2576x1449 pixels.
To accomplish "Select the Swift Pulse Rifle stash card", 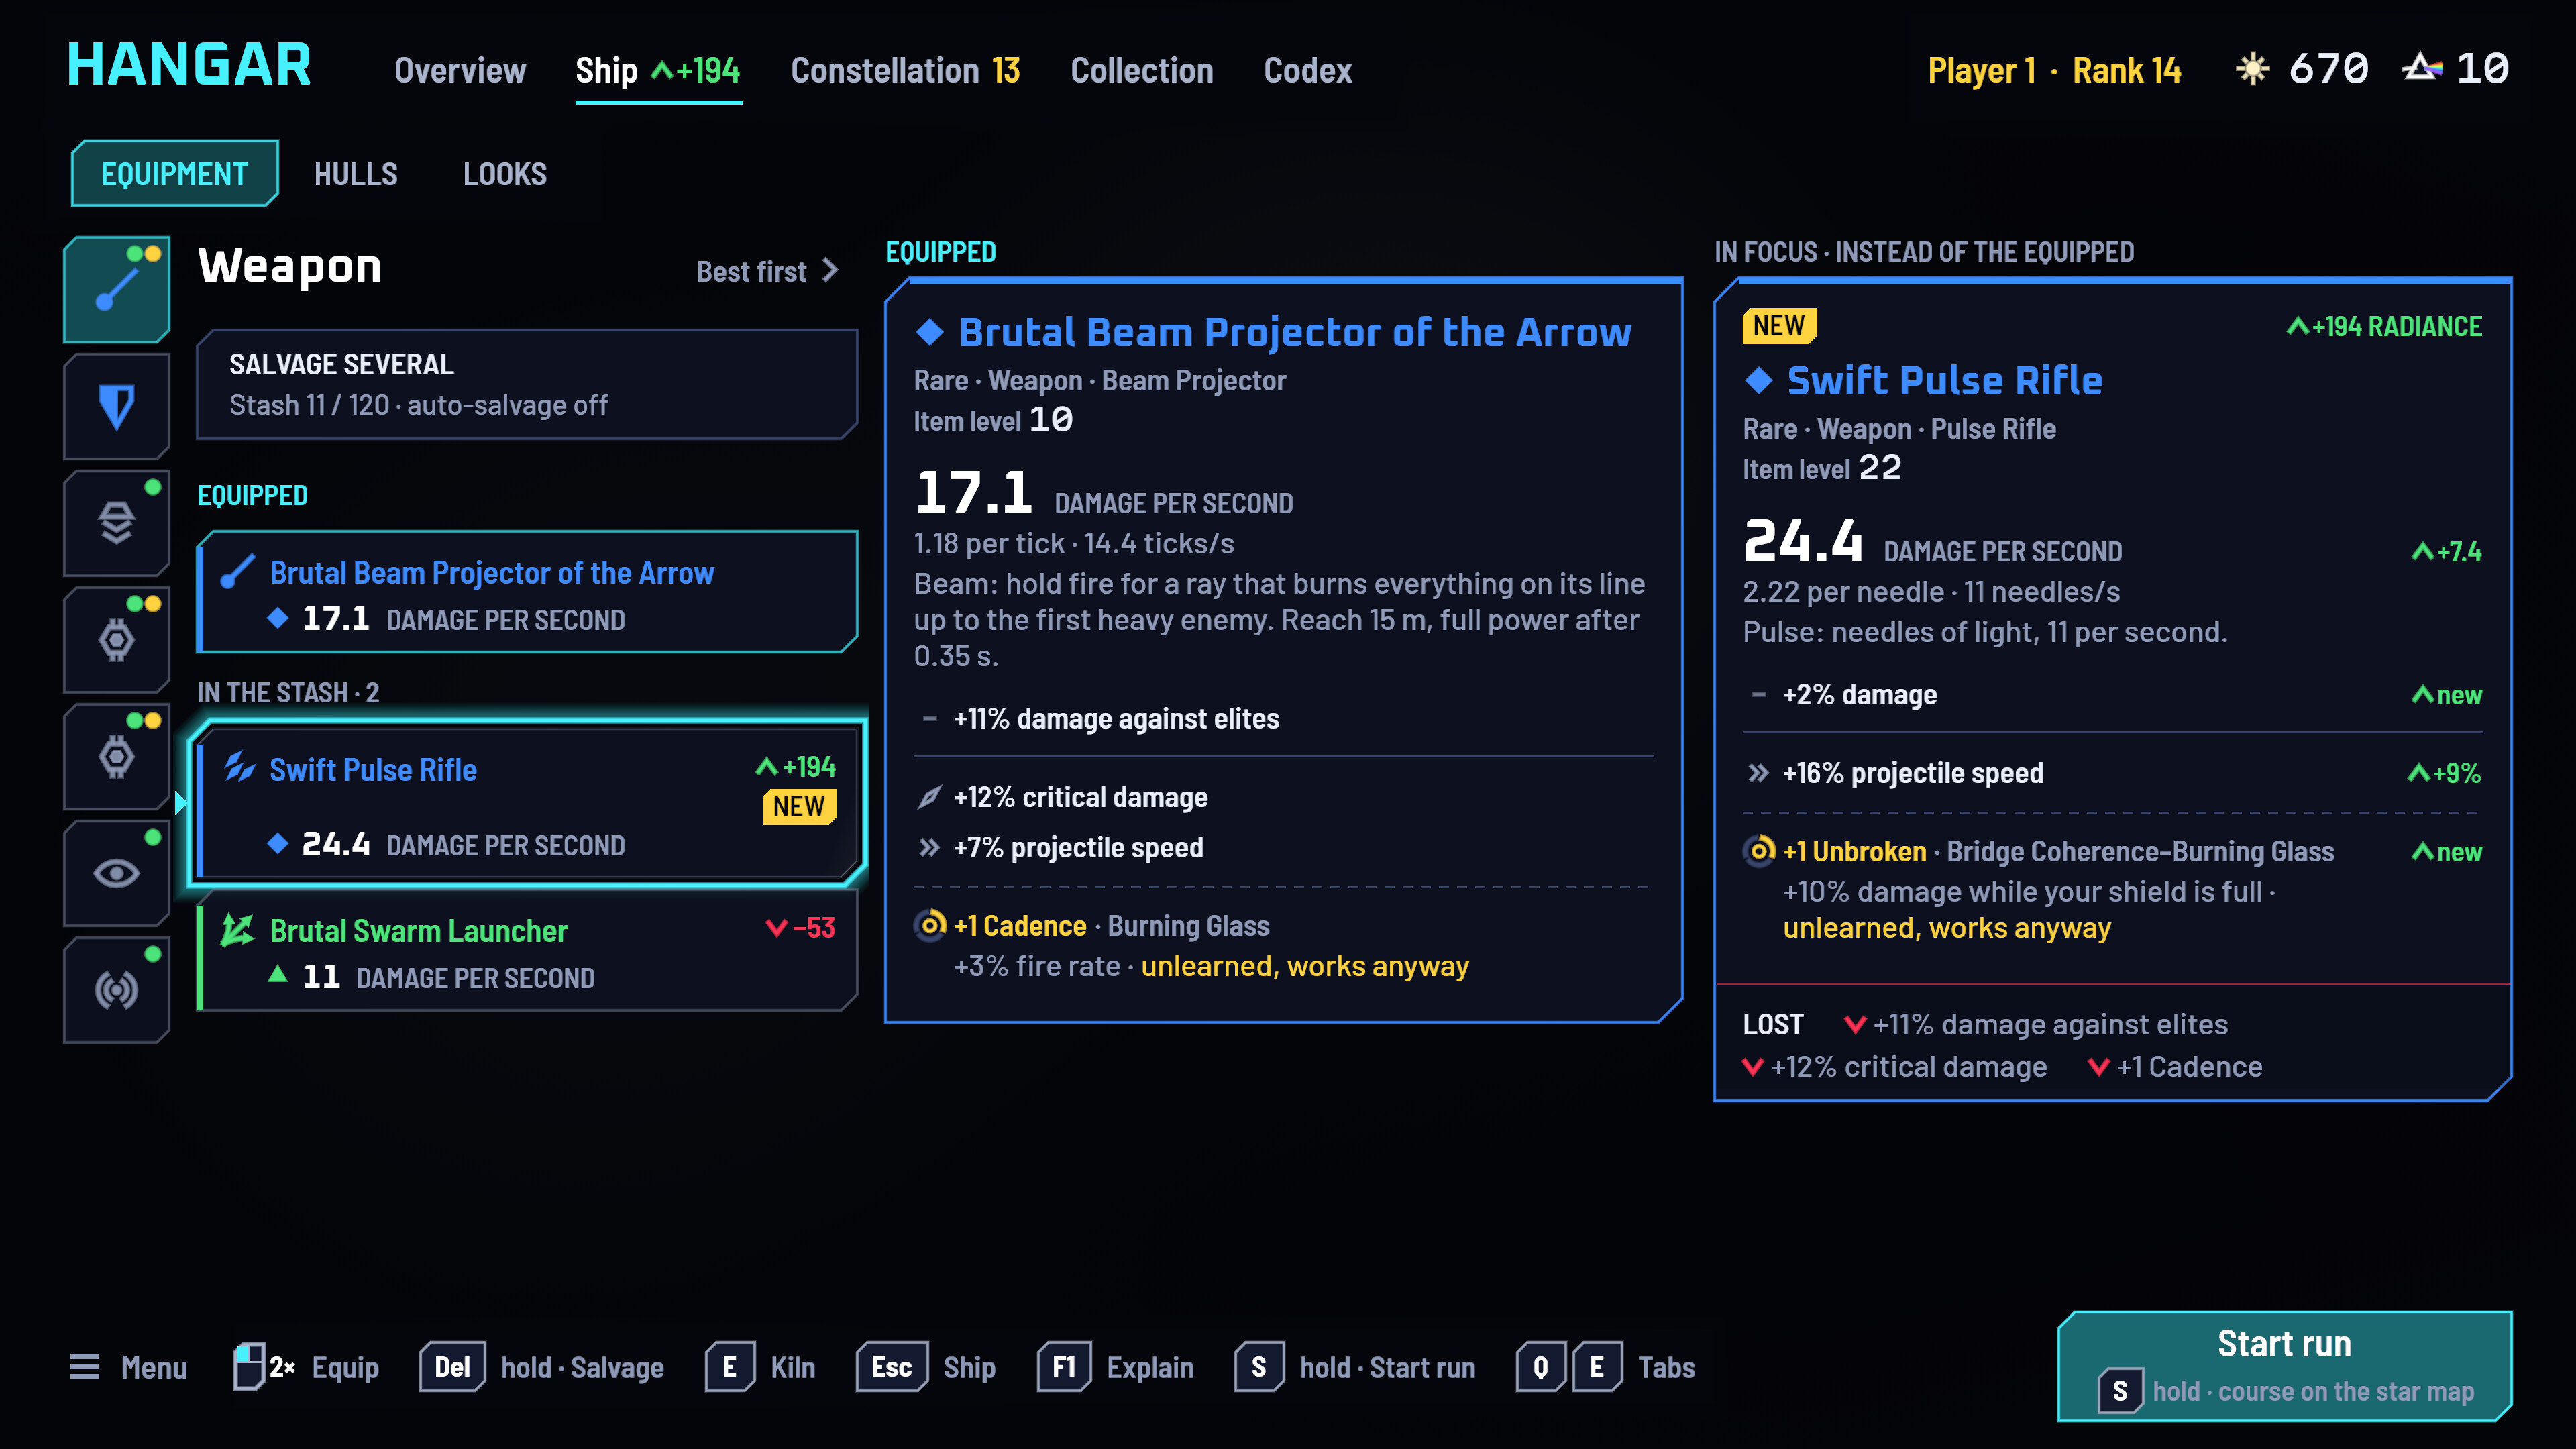I will click(x=527, y=803).
